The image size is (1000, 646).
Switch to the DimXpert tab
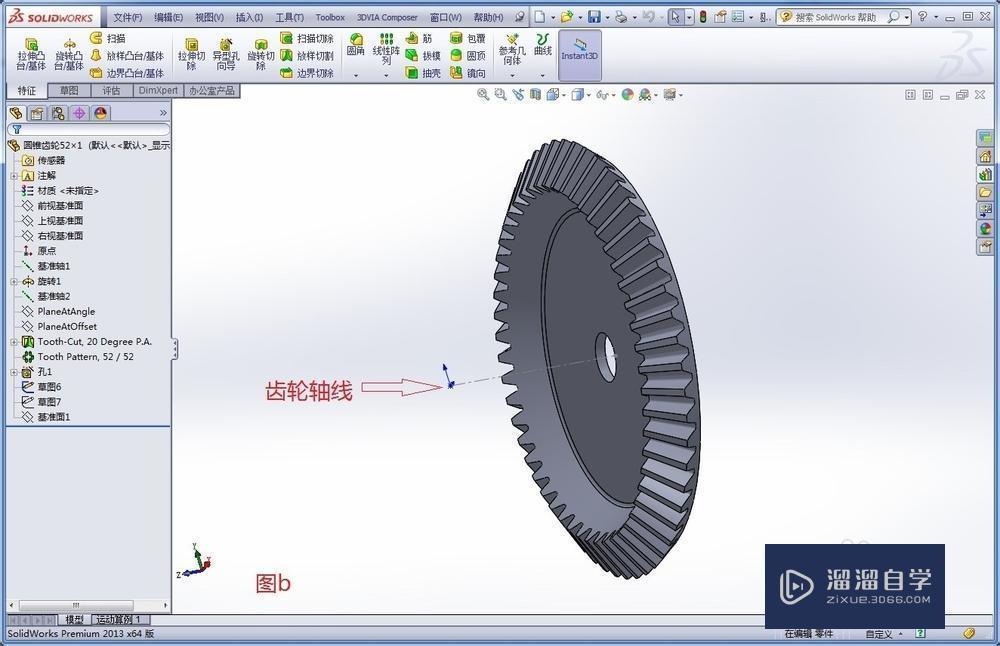(x=158, y=91)
